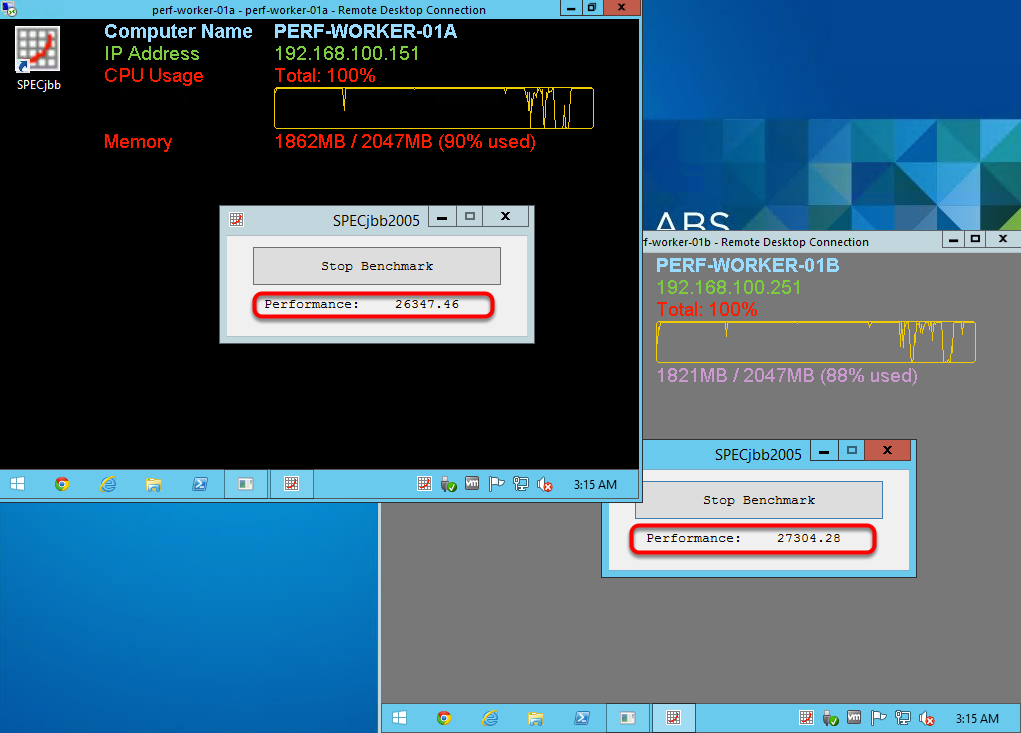Click SPECjbb tray icon in perf-worker-01b
This screenshot has height=733, width=1021.
[x=806, y=717]
